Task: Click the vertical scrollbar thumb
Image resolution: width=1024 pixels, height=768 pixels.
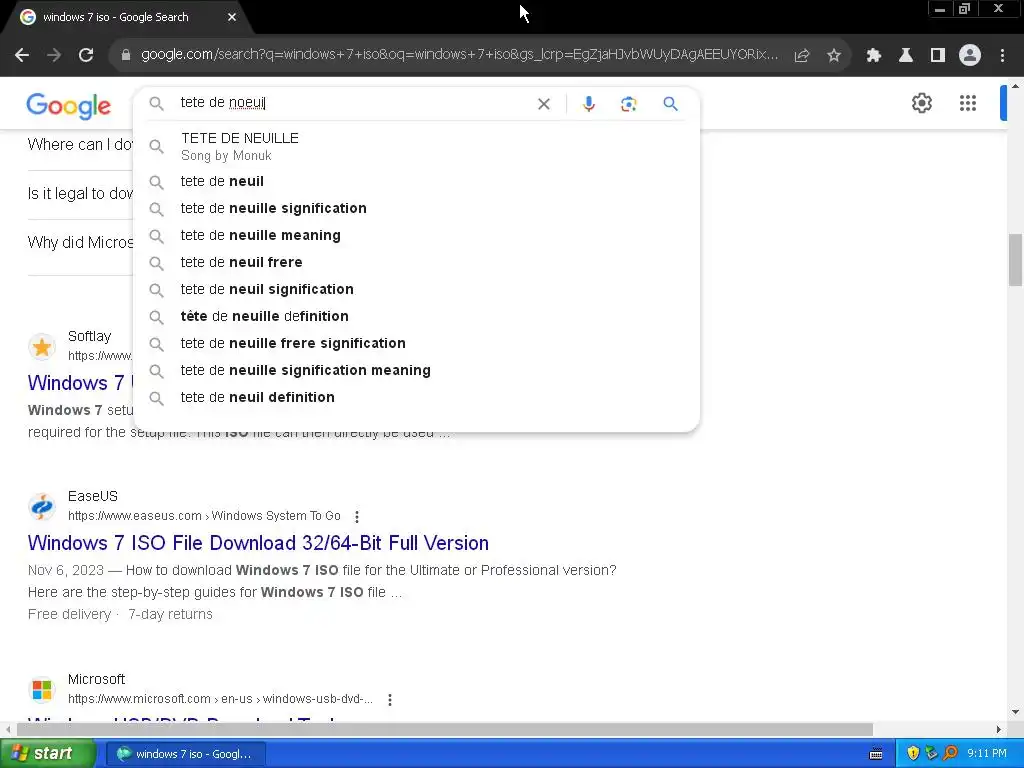Action: tap(1015, 259)
